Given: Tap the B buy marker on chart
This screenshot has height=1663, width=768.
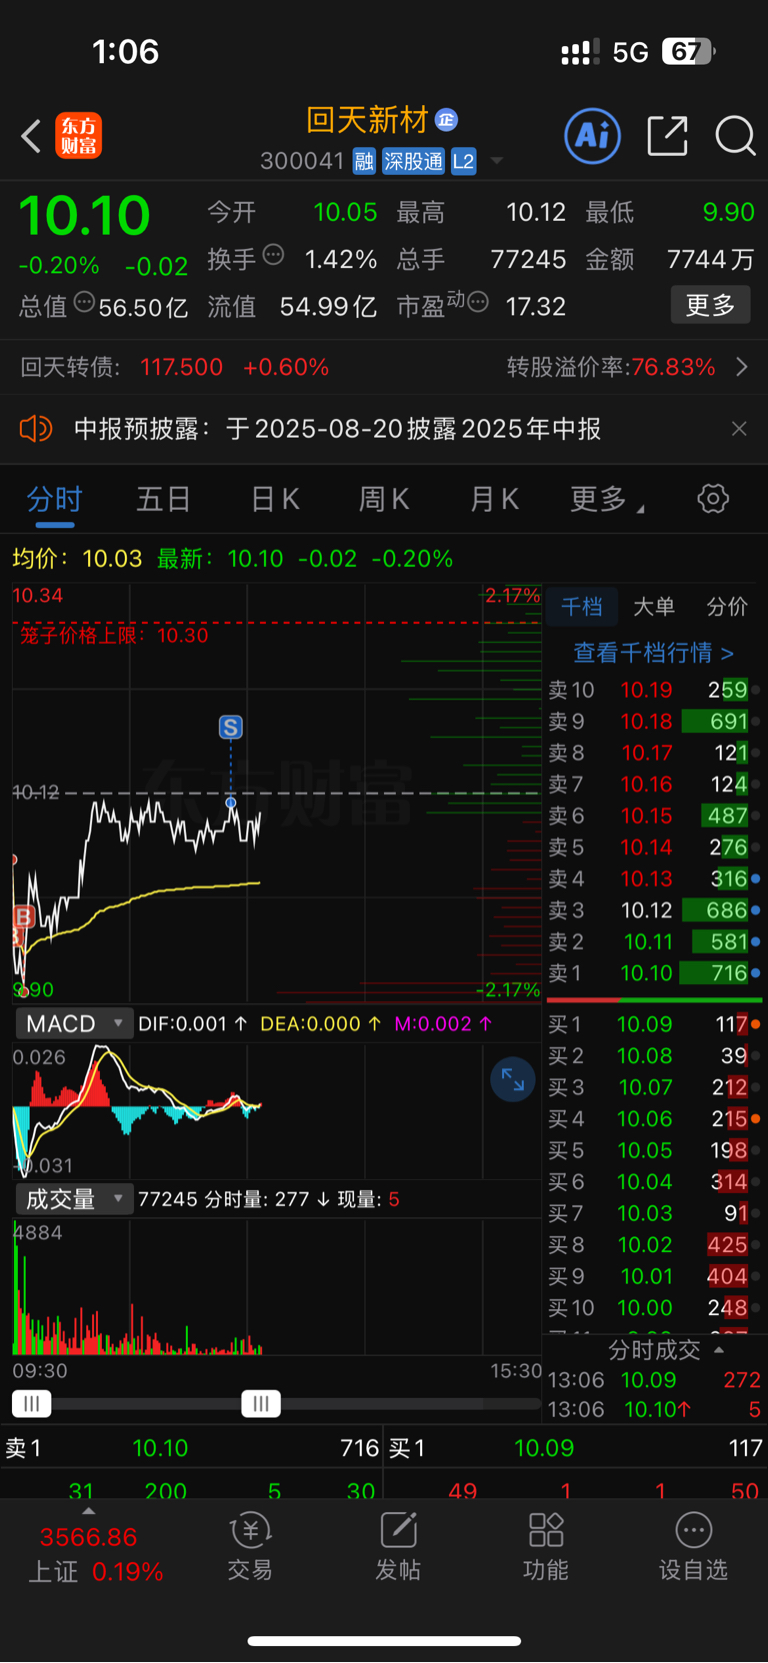Looking at the screenshot, I should coord(23,916).
